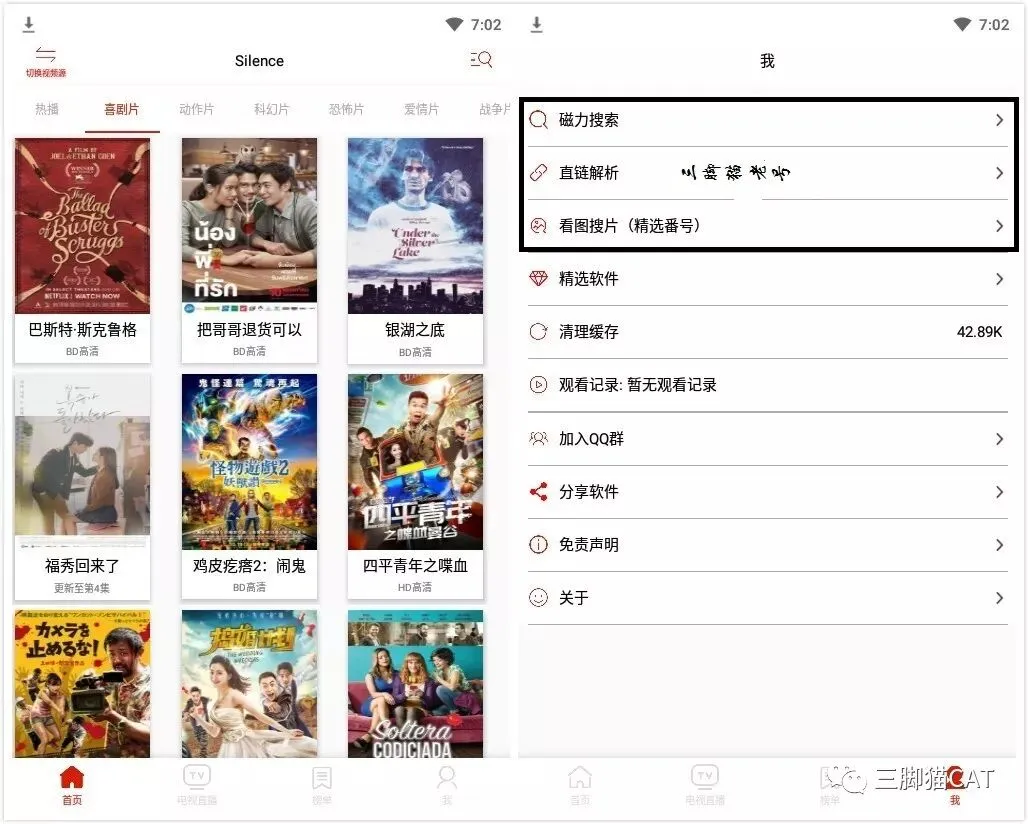This screenshot has height=824, width=1028.
Task: Open the 福秀回来了 poster
Action: (x=83, y=461)
